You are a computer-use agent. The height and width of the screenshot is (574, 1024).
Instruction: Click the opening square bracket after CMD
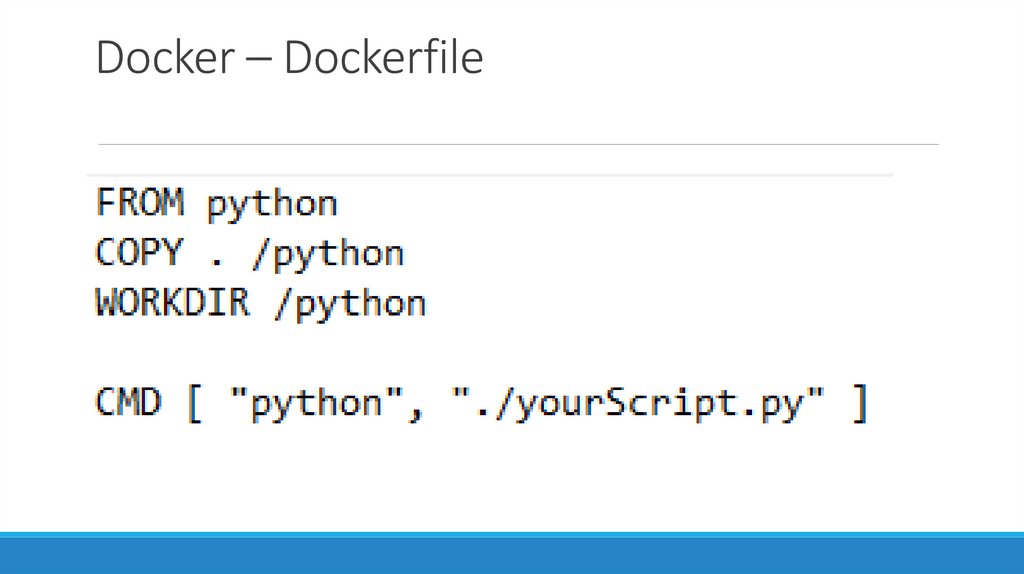click(194, 405)
